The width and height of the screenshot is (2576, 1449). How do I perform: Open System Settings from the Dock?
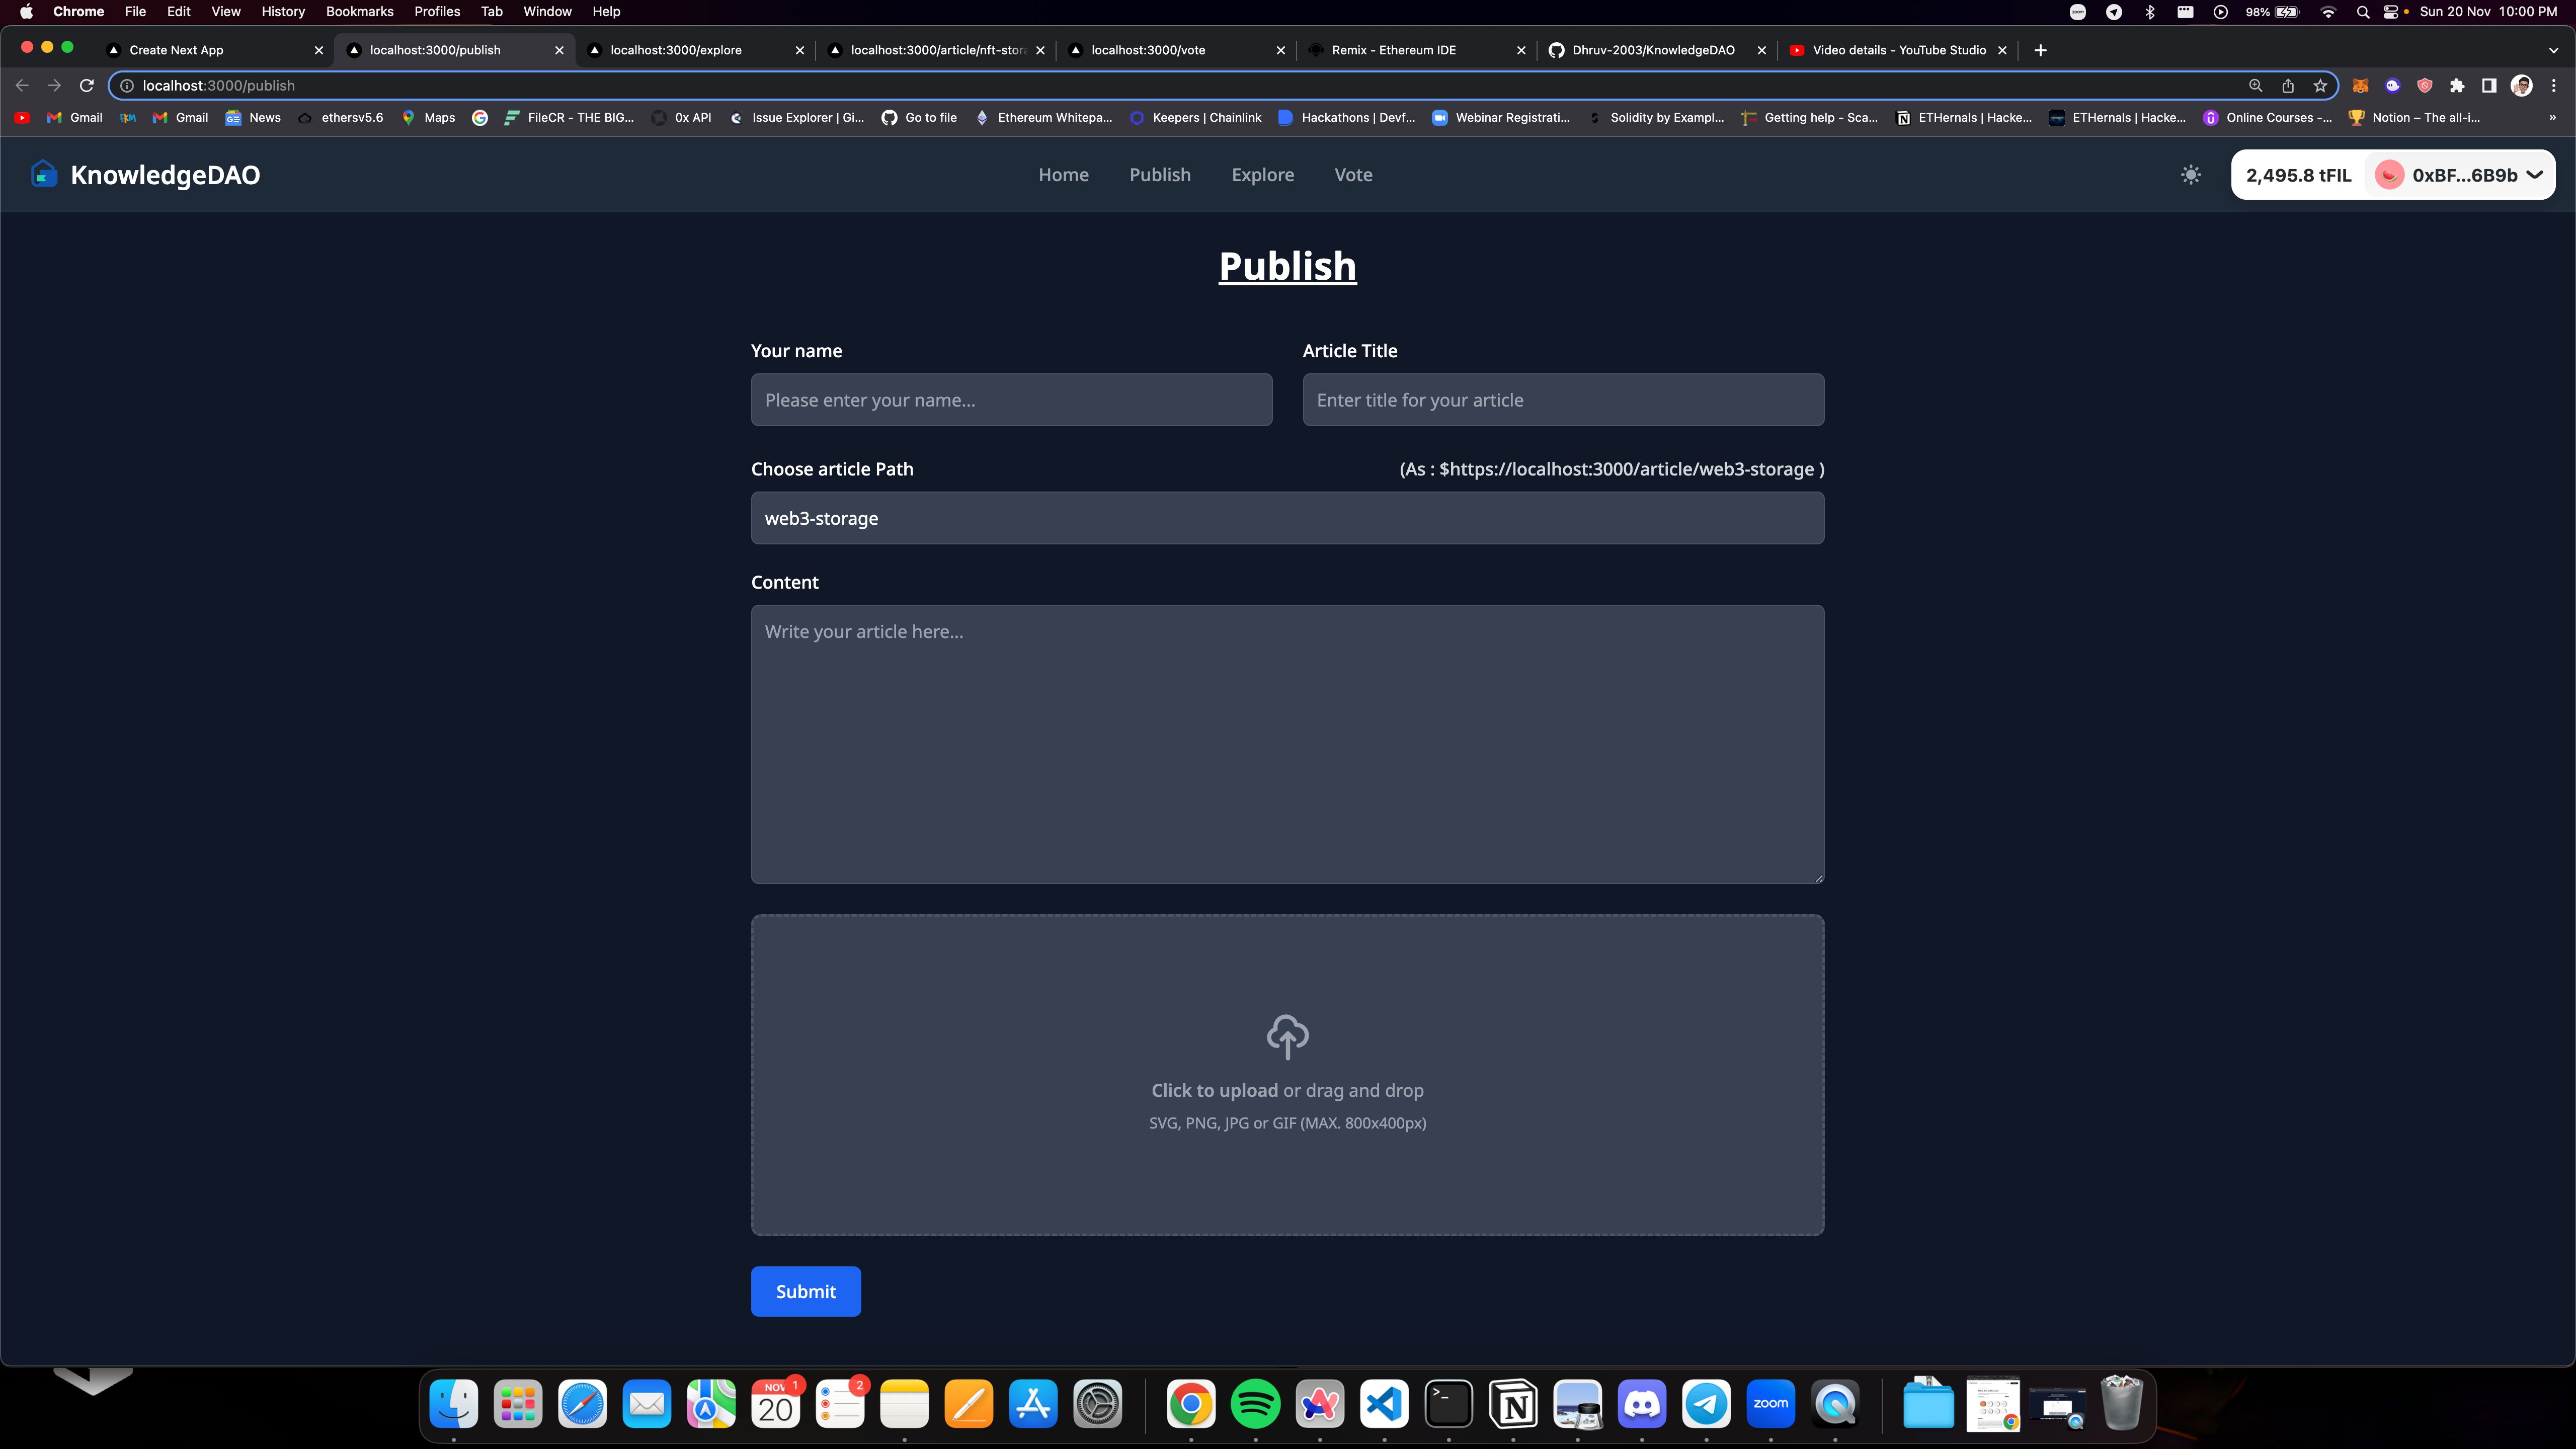(1097, 1404)
